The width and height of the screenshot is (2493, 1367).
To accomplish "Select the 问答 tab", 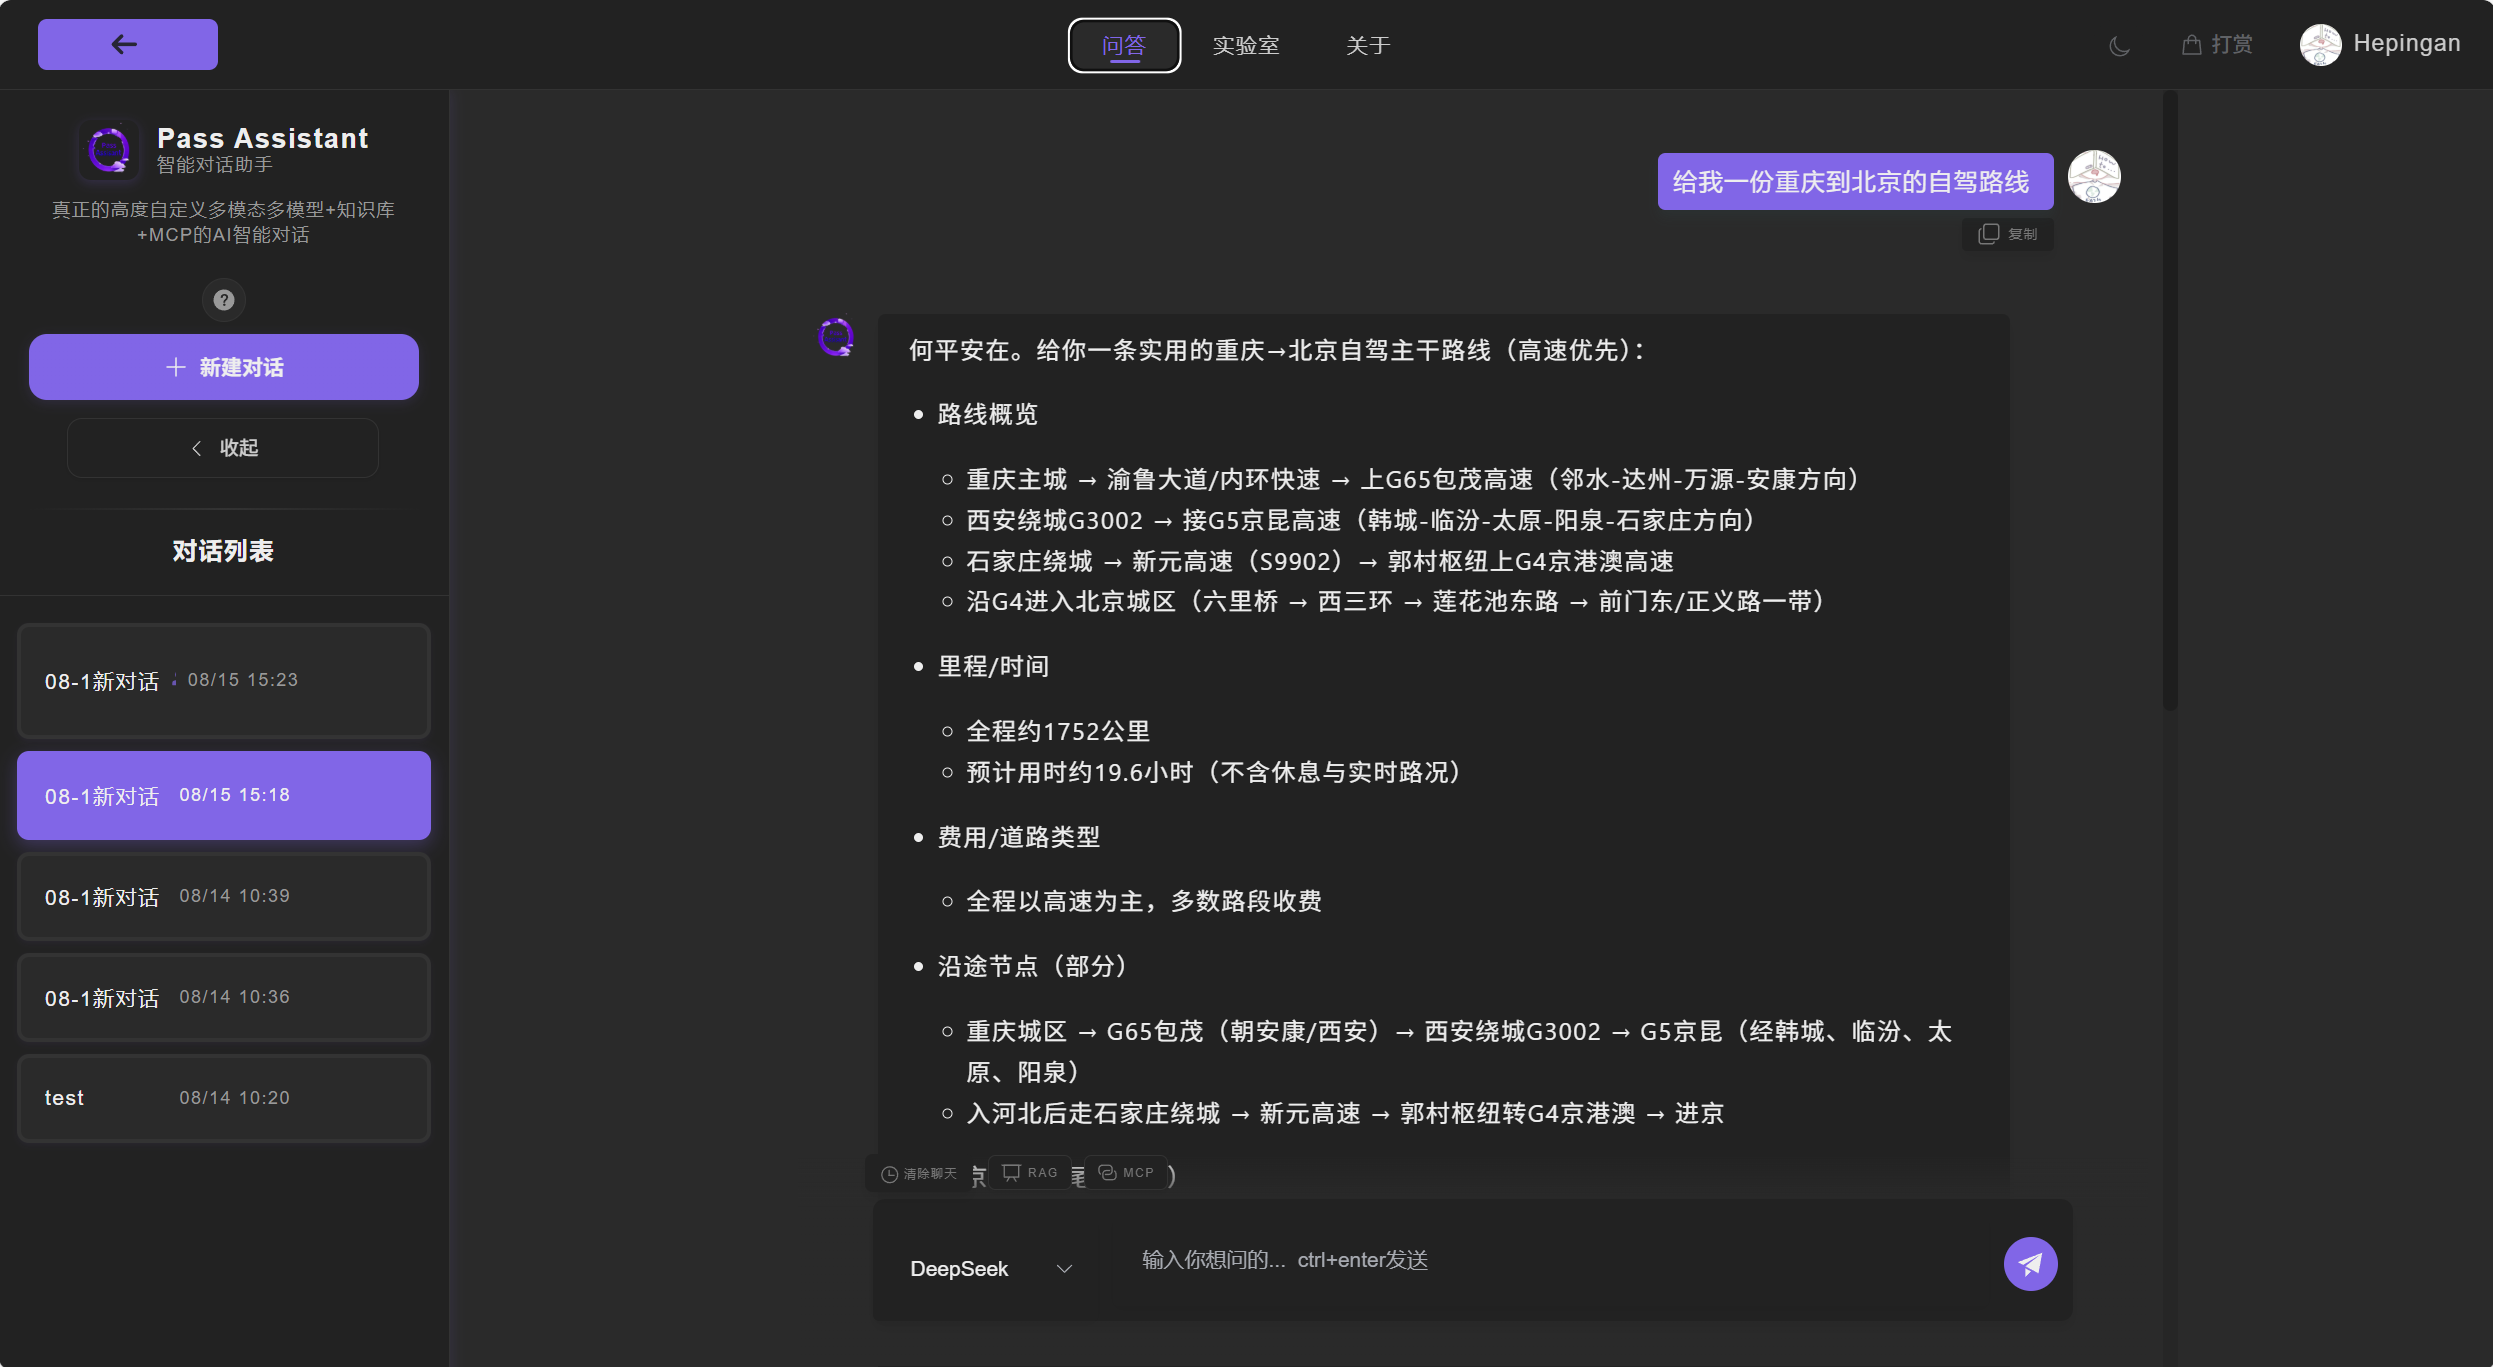I will [x=1124, y=46].
